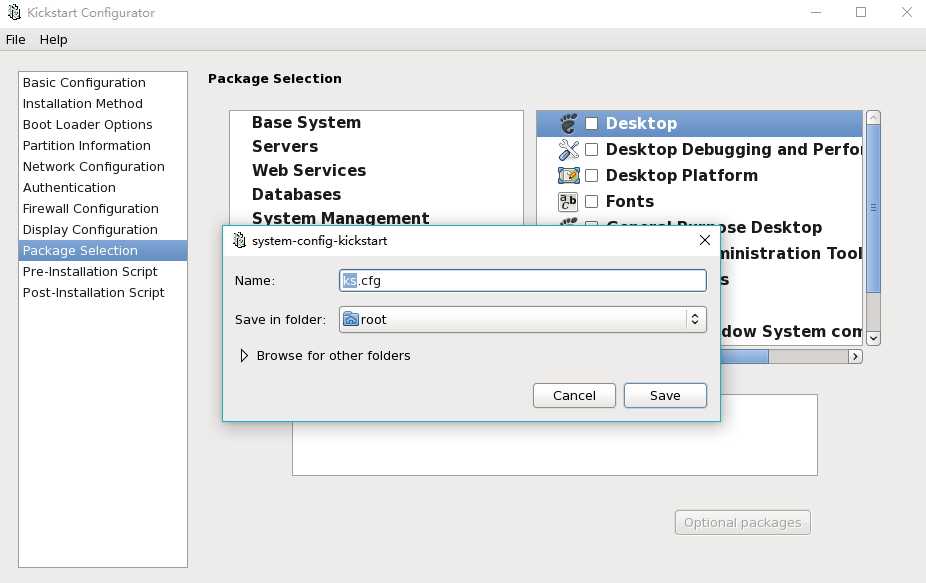The width and height of the screenshot is (926, 583).
Task: Open Network Configuration section
Action: 103,167
